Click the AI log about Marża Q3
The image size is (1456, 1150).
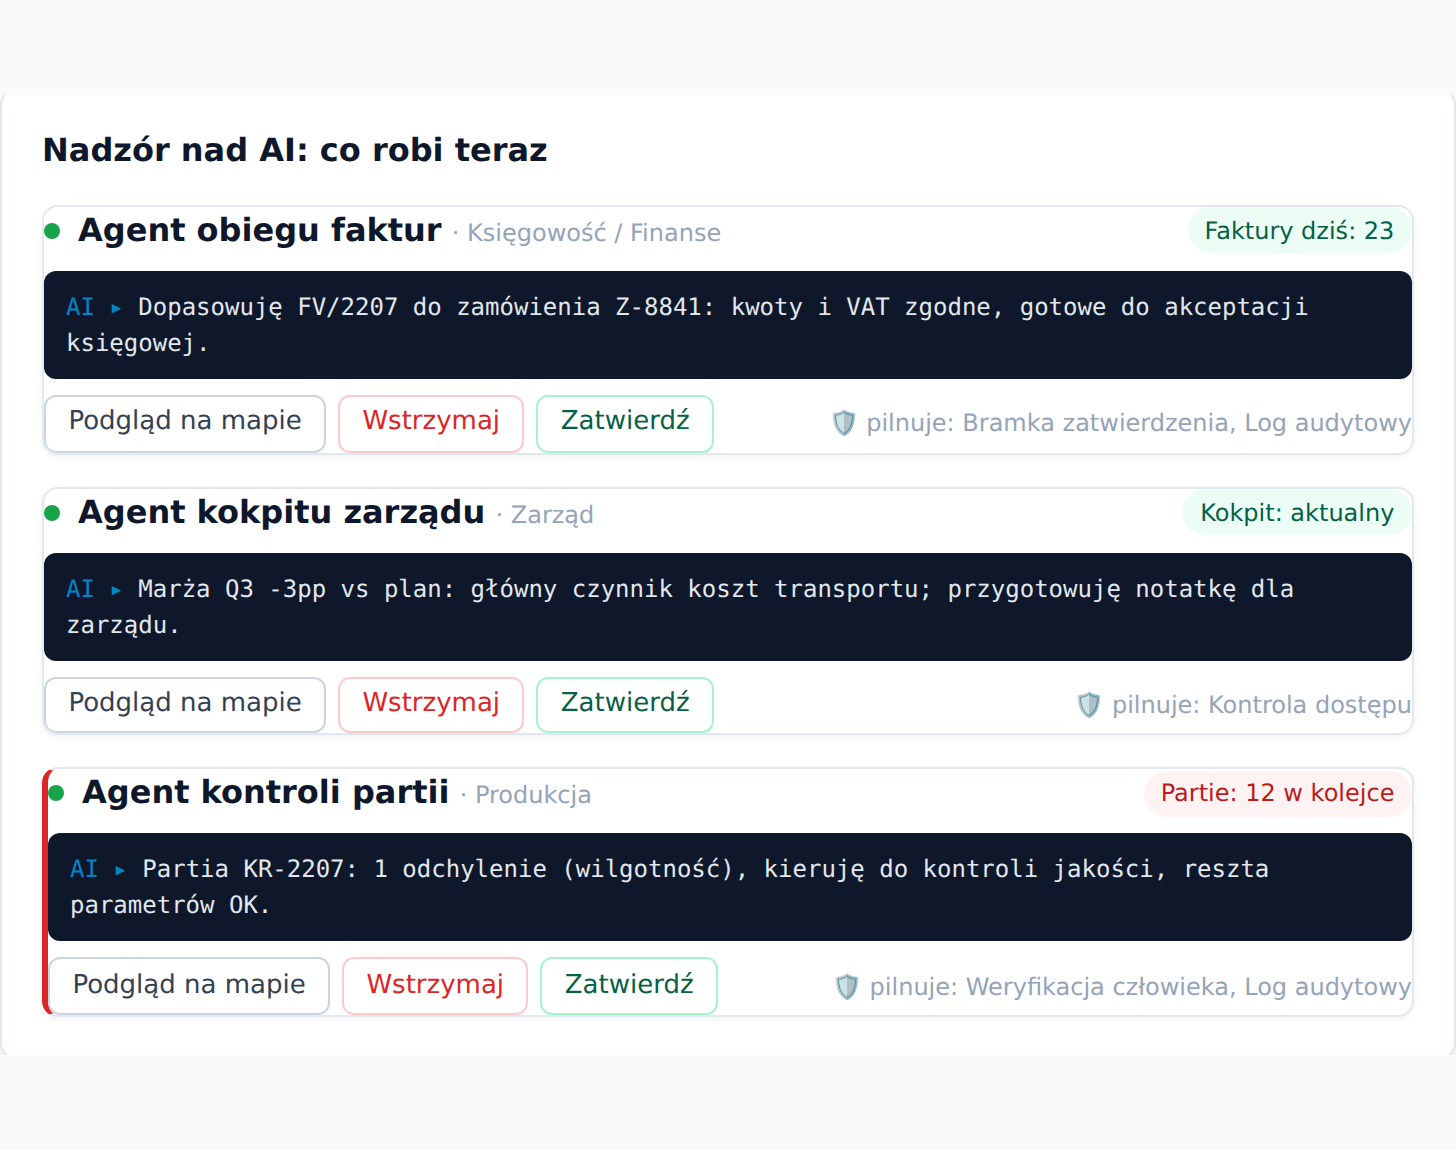(728, 607)
